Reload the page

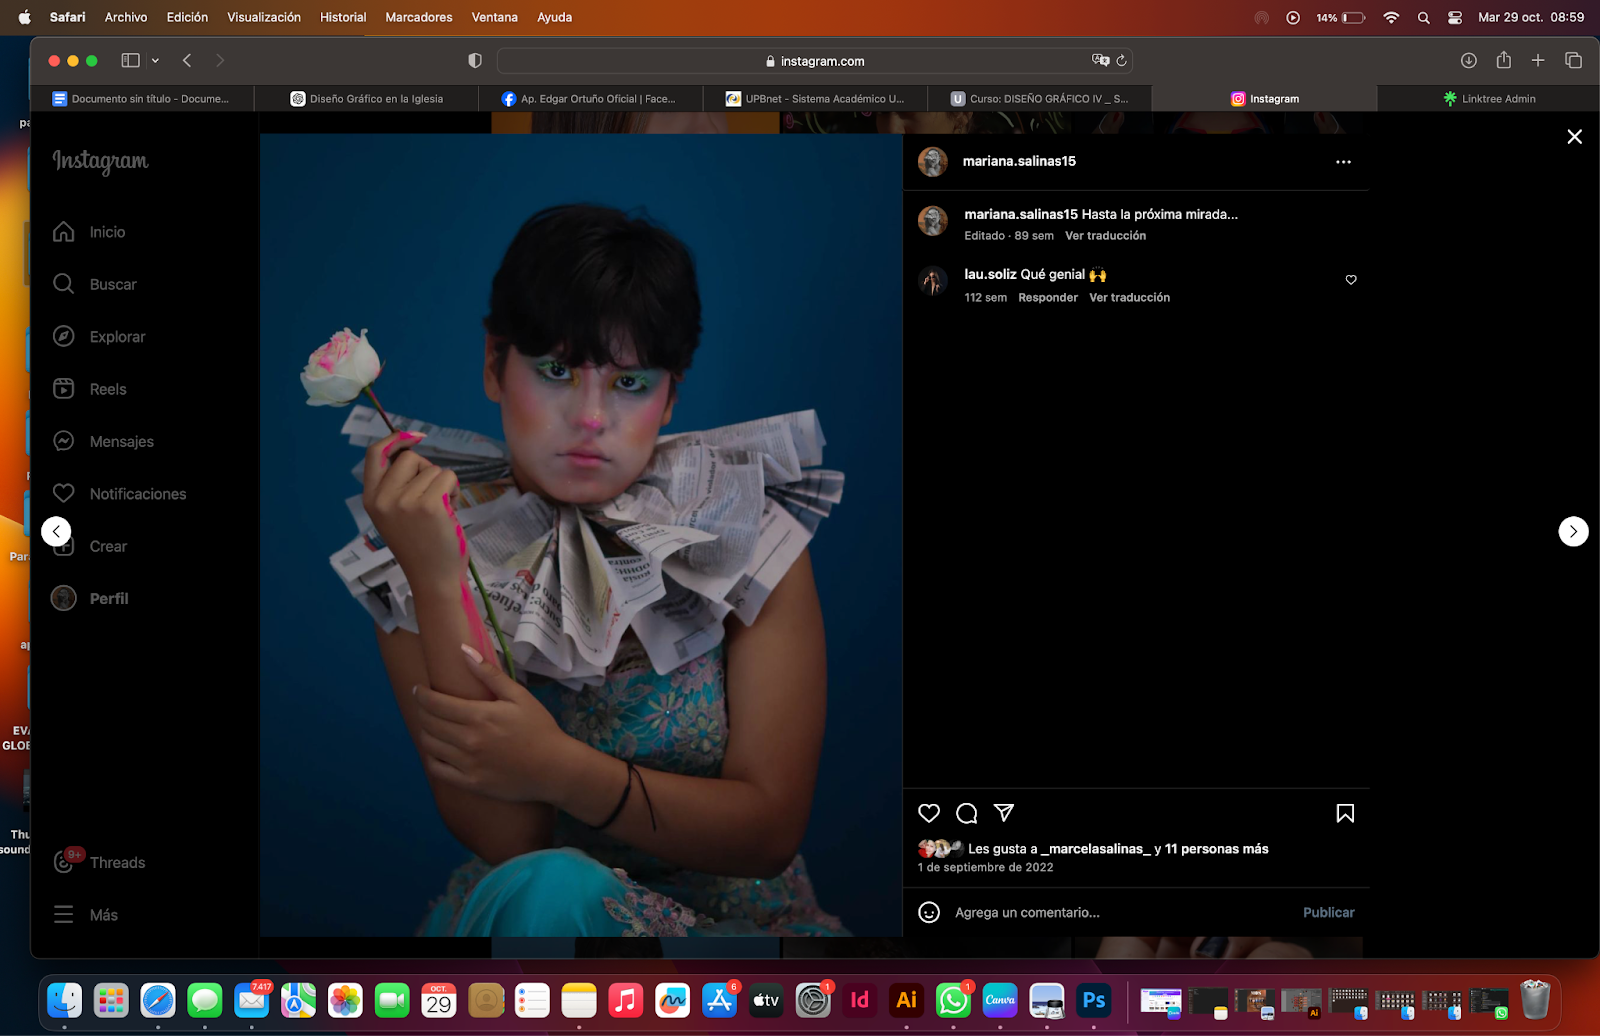(1121, 61)
